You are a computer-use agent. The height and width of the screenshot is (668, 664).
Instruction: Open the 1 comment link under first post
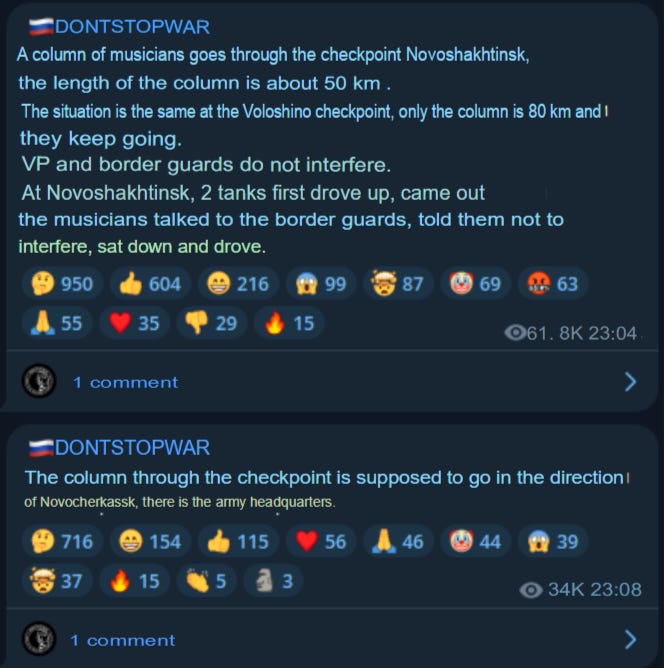(x=125, y=383)
